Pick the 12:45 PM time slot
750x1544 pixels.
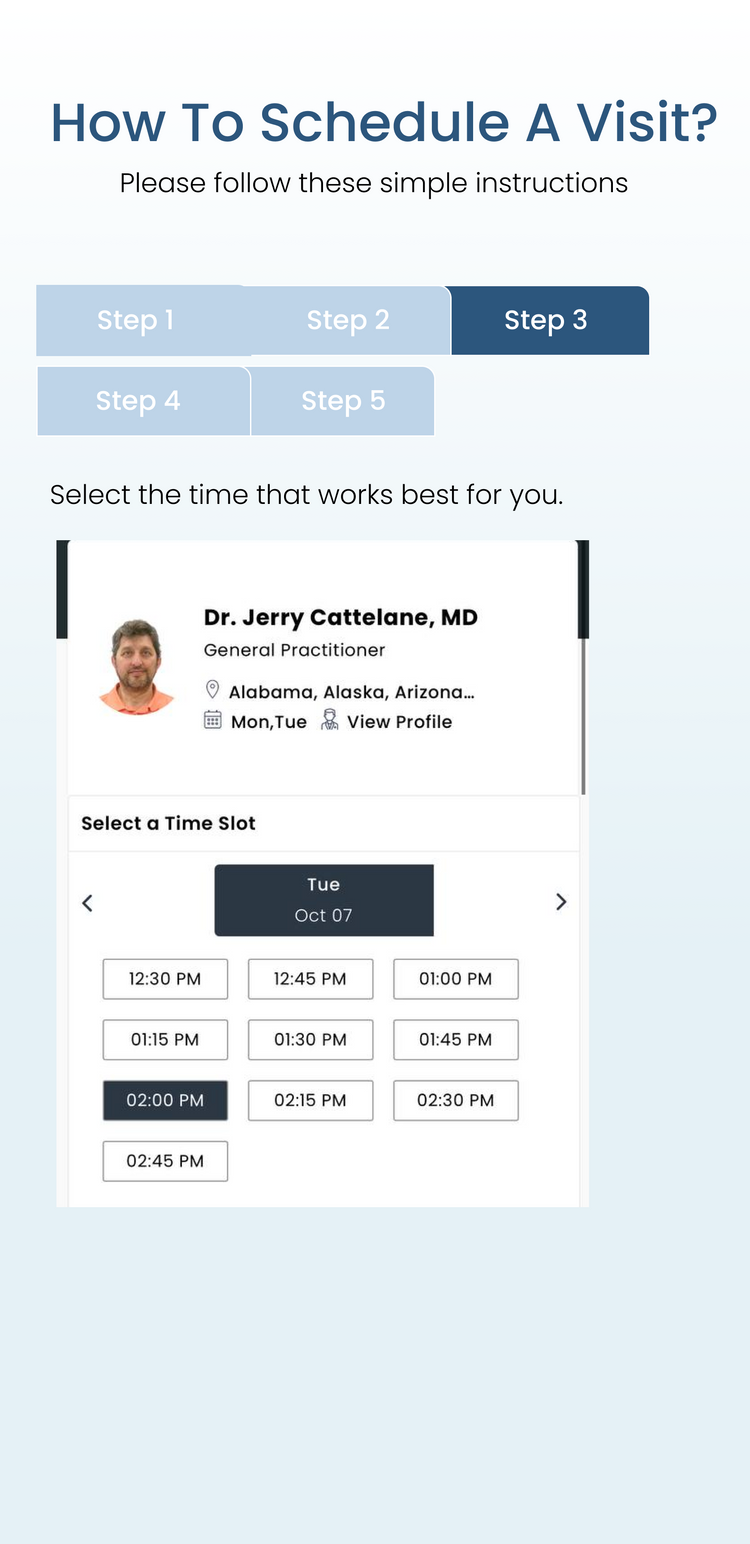[310, 979]
